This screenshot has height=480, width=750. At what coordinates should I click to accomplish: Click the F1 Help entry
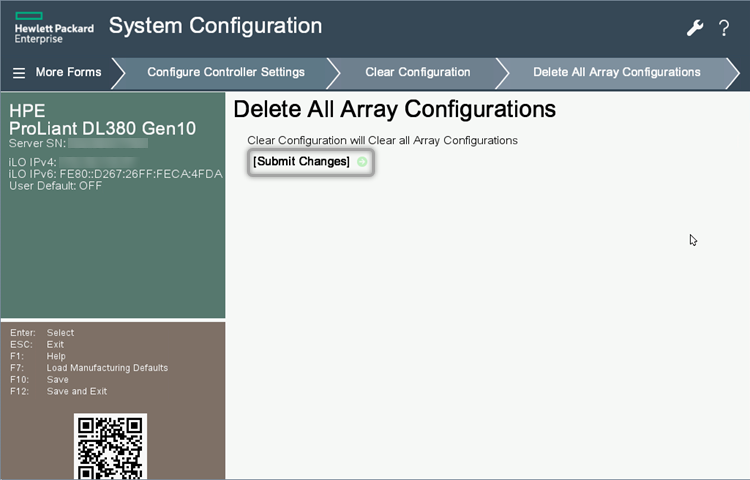click(38, 356)
